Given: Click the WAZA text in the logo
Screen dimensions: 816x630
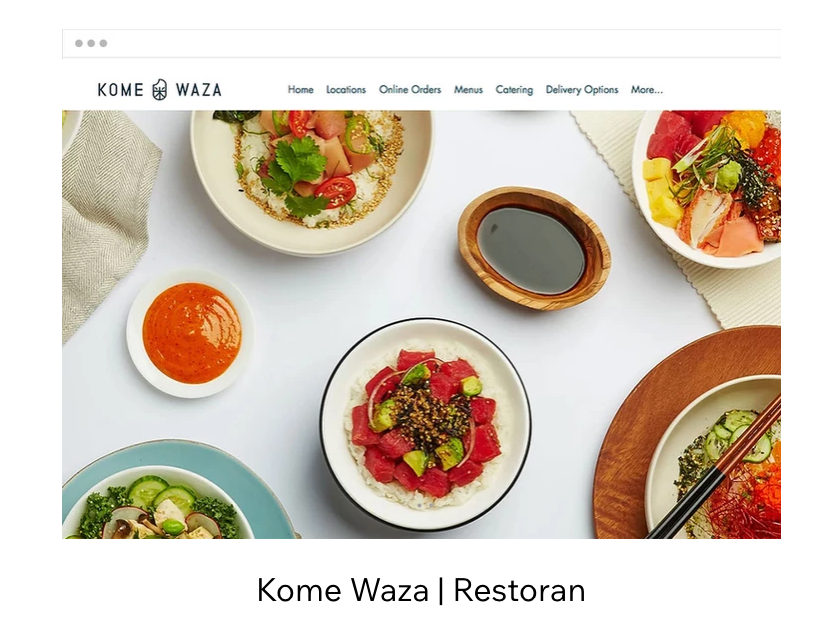Looking at the screenshot, I should click(199, 90).
